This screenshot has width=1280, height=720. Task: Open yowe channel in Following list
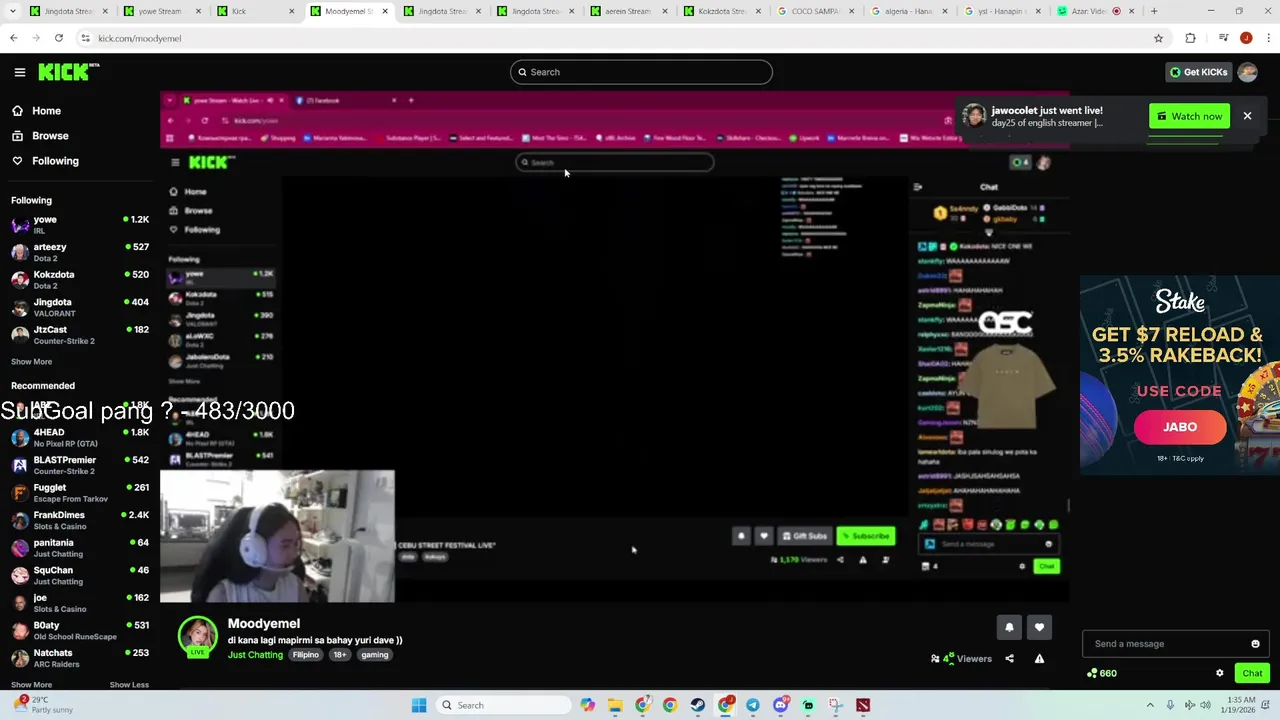[x=80, y=224]
